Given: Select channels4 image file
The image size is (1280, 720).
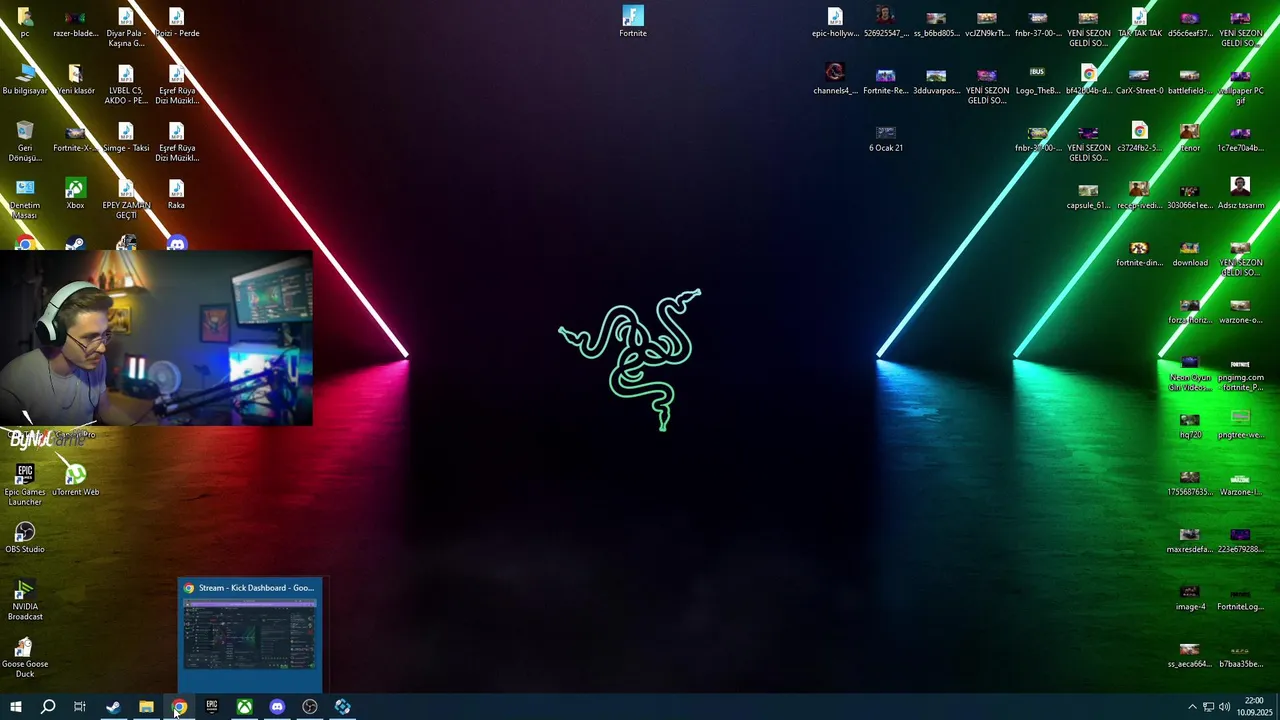Looking at the screenshot, I should tap(835, 79).
